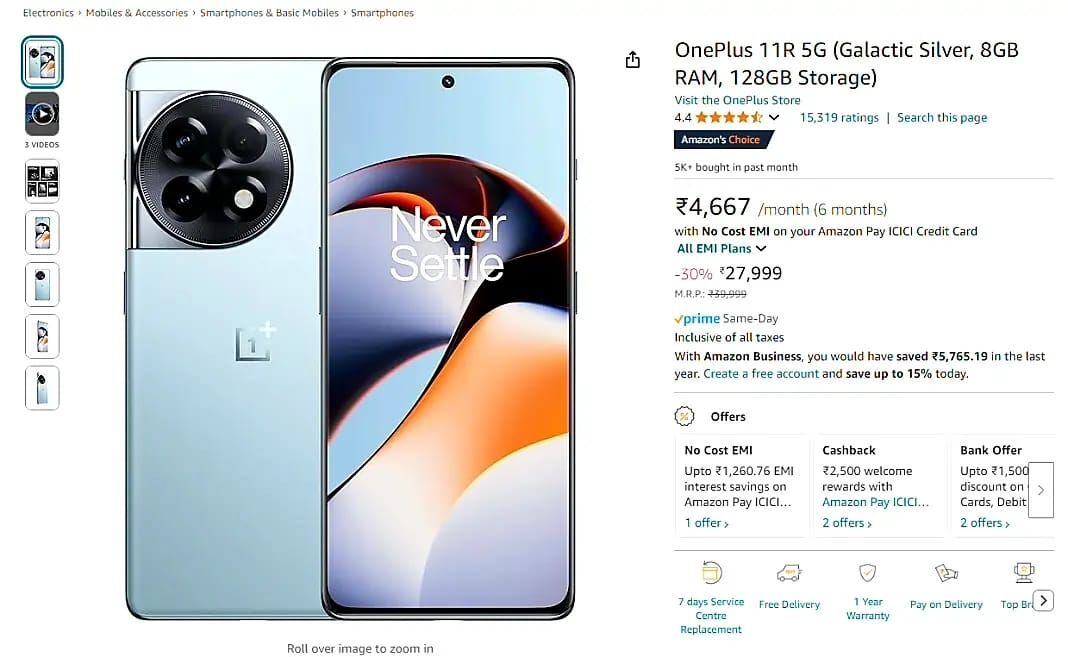View the 2 offers under Cashback
The height and width of the screenshot is (657, 1068).
tap(847, 523)
